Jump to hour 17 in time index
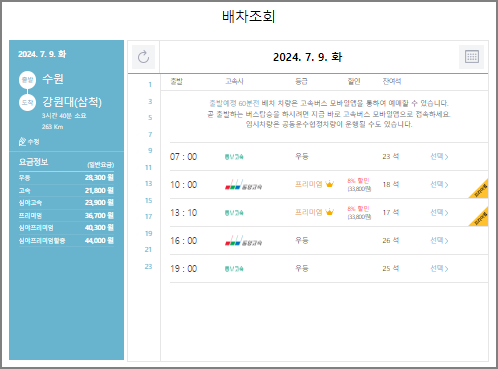Image resolution: width=498 pixels, height=369 pixels. tap(148, 217)
